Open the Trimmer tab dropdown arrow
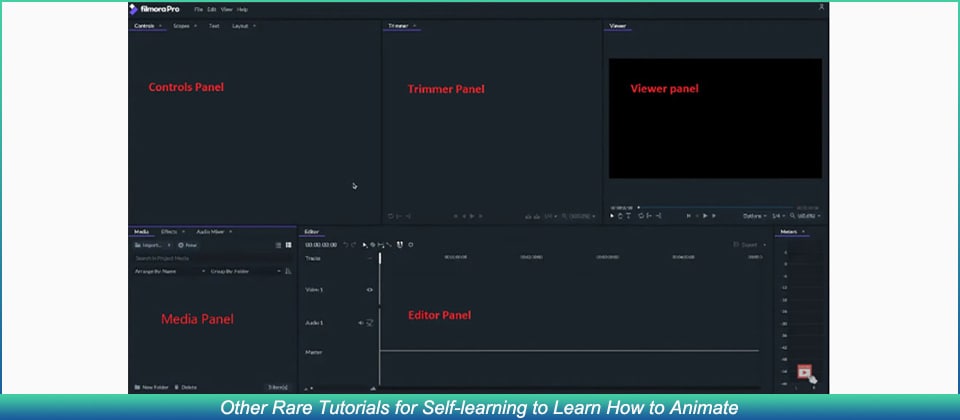 [414, 26]
